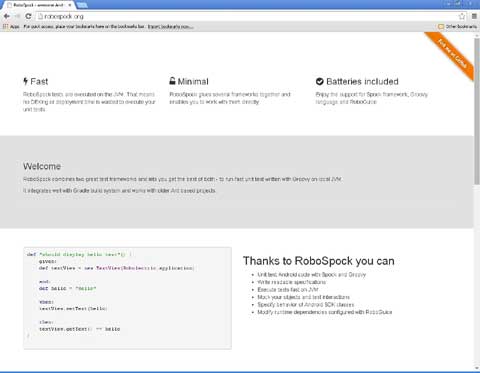Click 'Execute tests fast on JVM' bullet

pyautogui.click(x=288, y=290)
